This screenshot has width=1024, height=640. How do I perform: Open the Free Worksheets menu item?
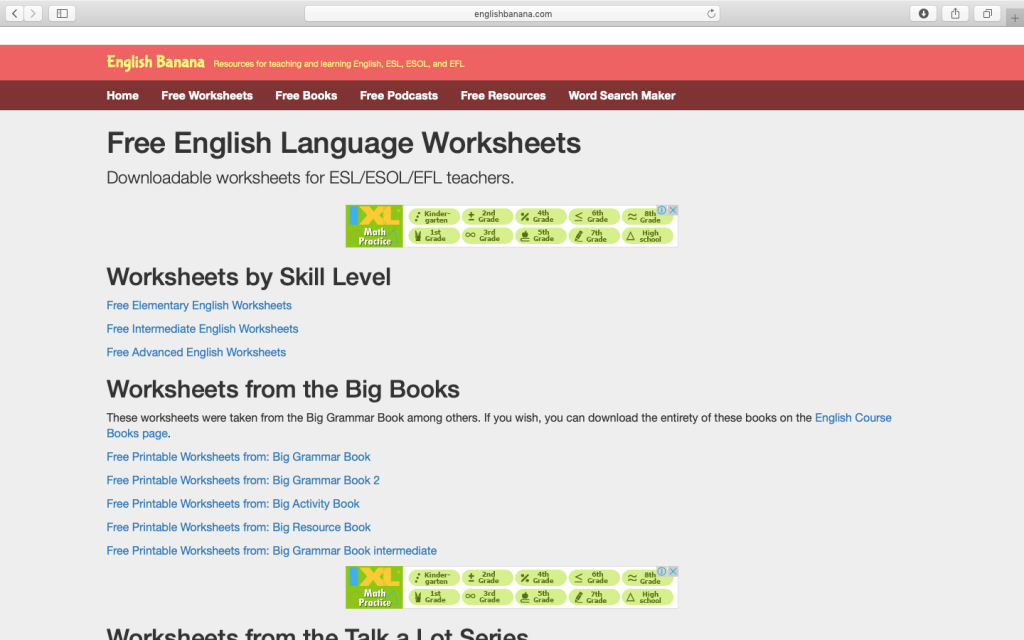click(x=207, y=96)
